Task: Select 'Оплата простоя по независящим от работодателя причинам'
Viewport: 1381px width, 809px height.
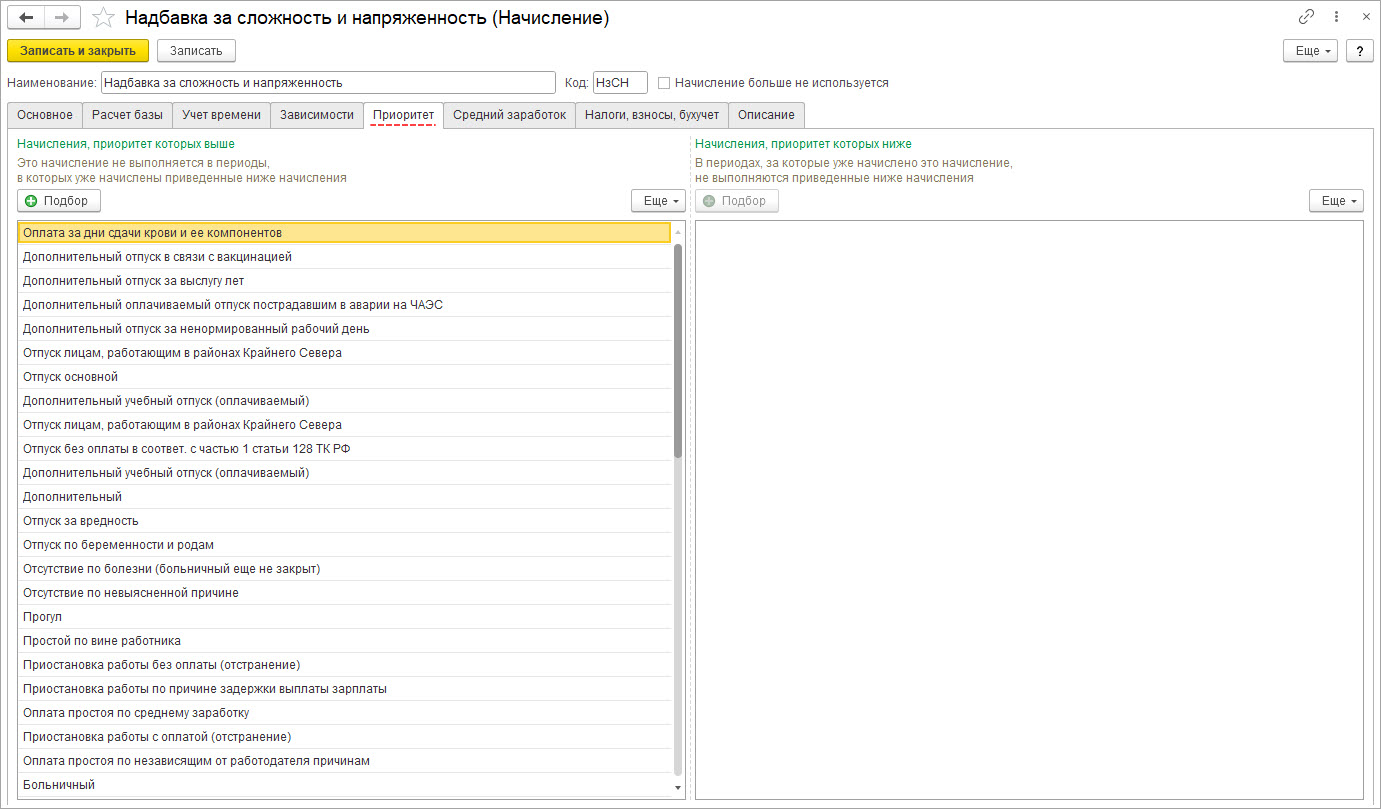Action: pos(344,761)
